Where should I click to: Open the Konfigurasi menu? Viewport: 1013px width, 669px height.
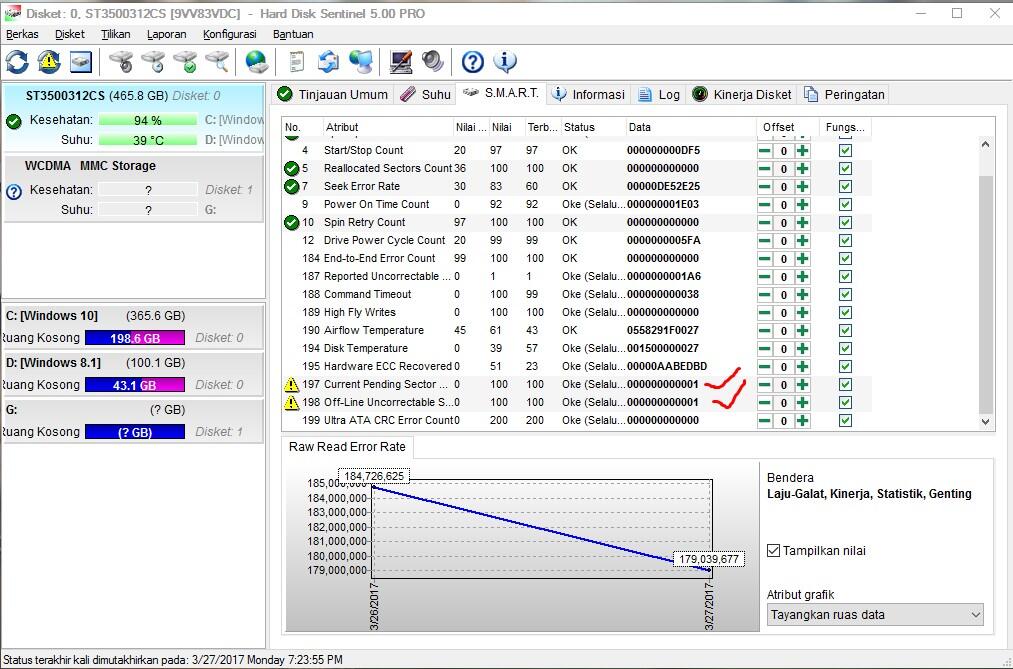(230, 34)
